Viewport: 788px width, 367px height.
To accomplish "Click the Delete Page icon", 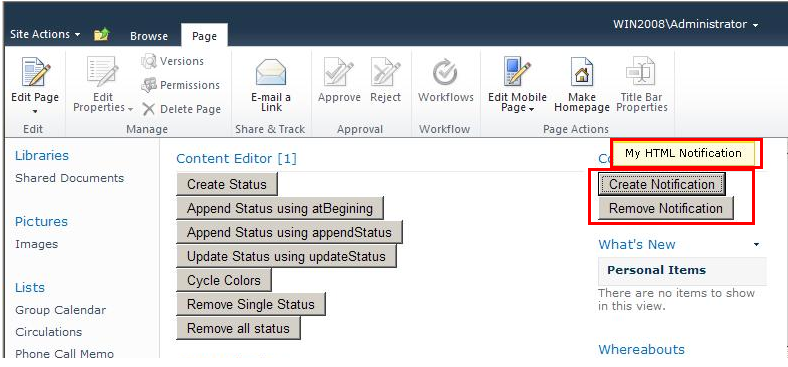I will pyautogui.click(x=148, y=109).
